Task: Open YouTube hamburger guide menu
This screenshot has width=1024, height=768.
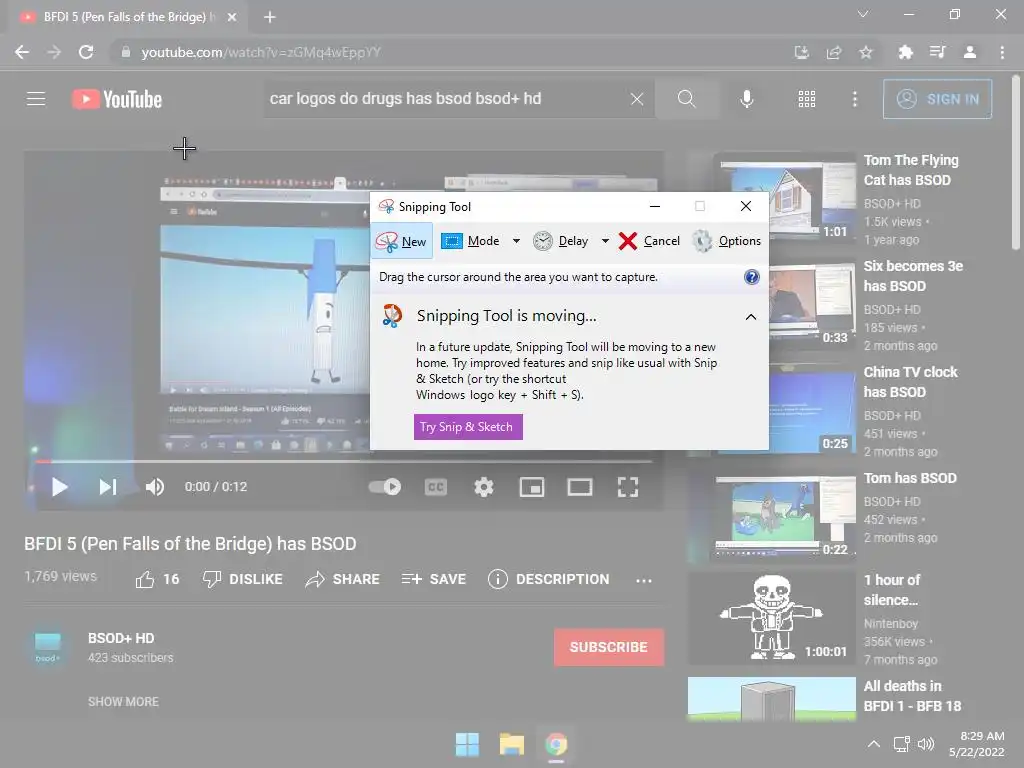Action: click(x=36, y=99)
